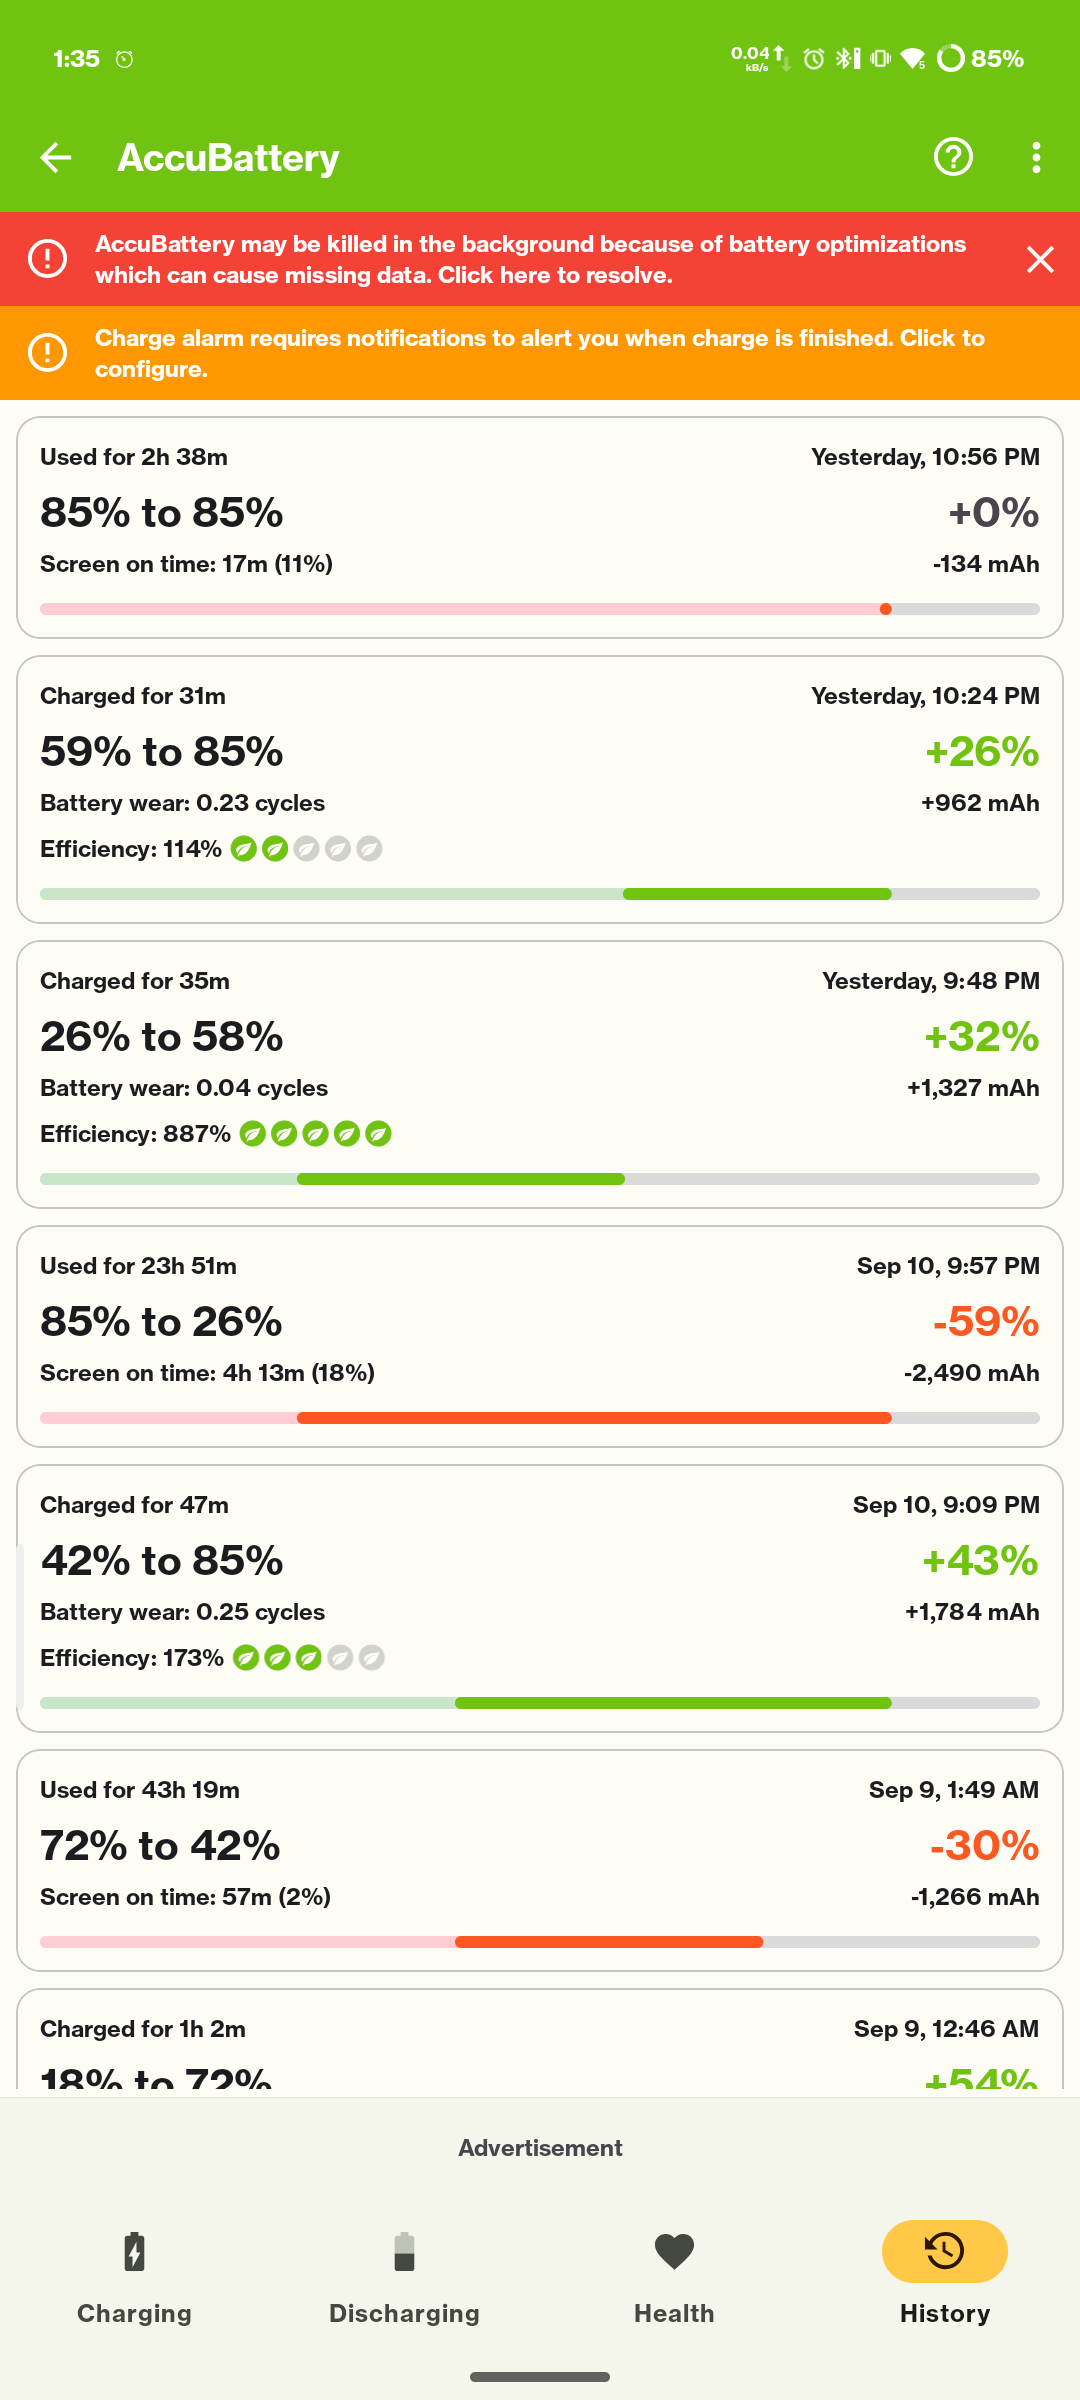Open the help question mark icon
The width and height of the screenshot is (1080, 2400).
click(953, 157)
